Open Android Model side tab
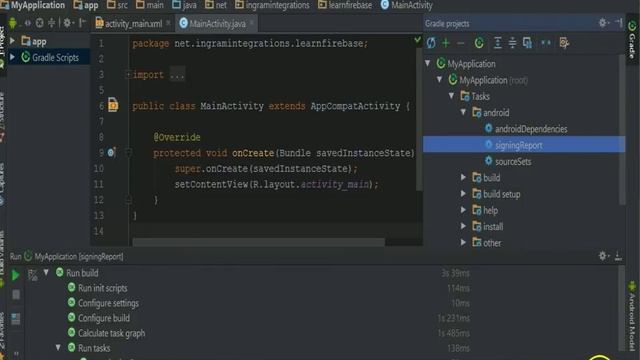The width and height of the screenshot is (640, 360). tap(632, 316)
